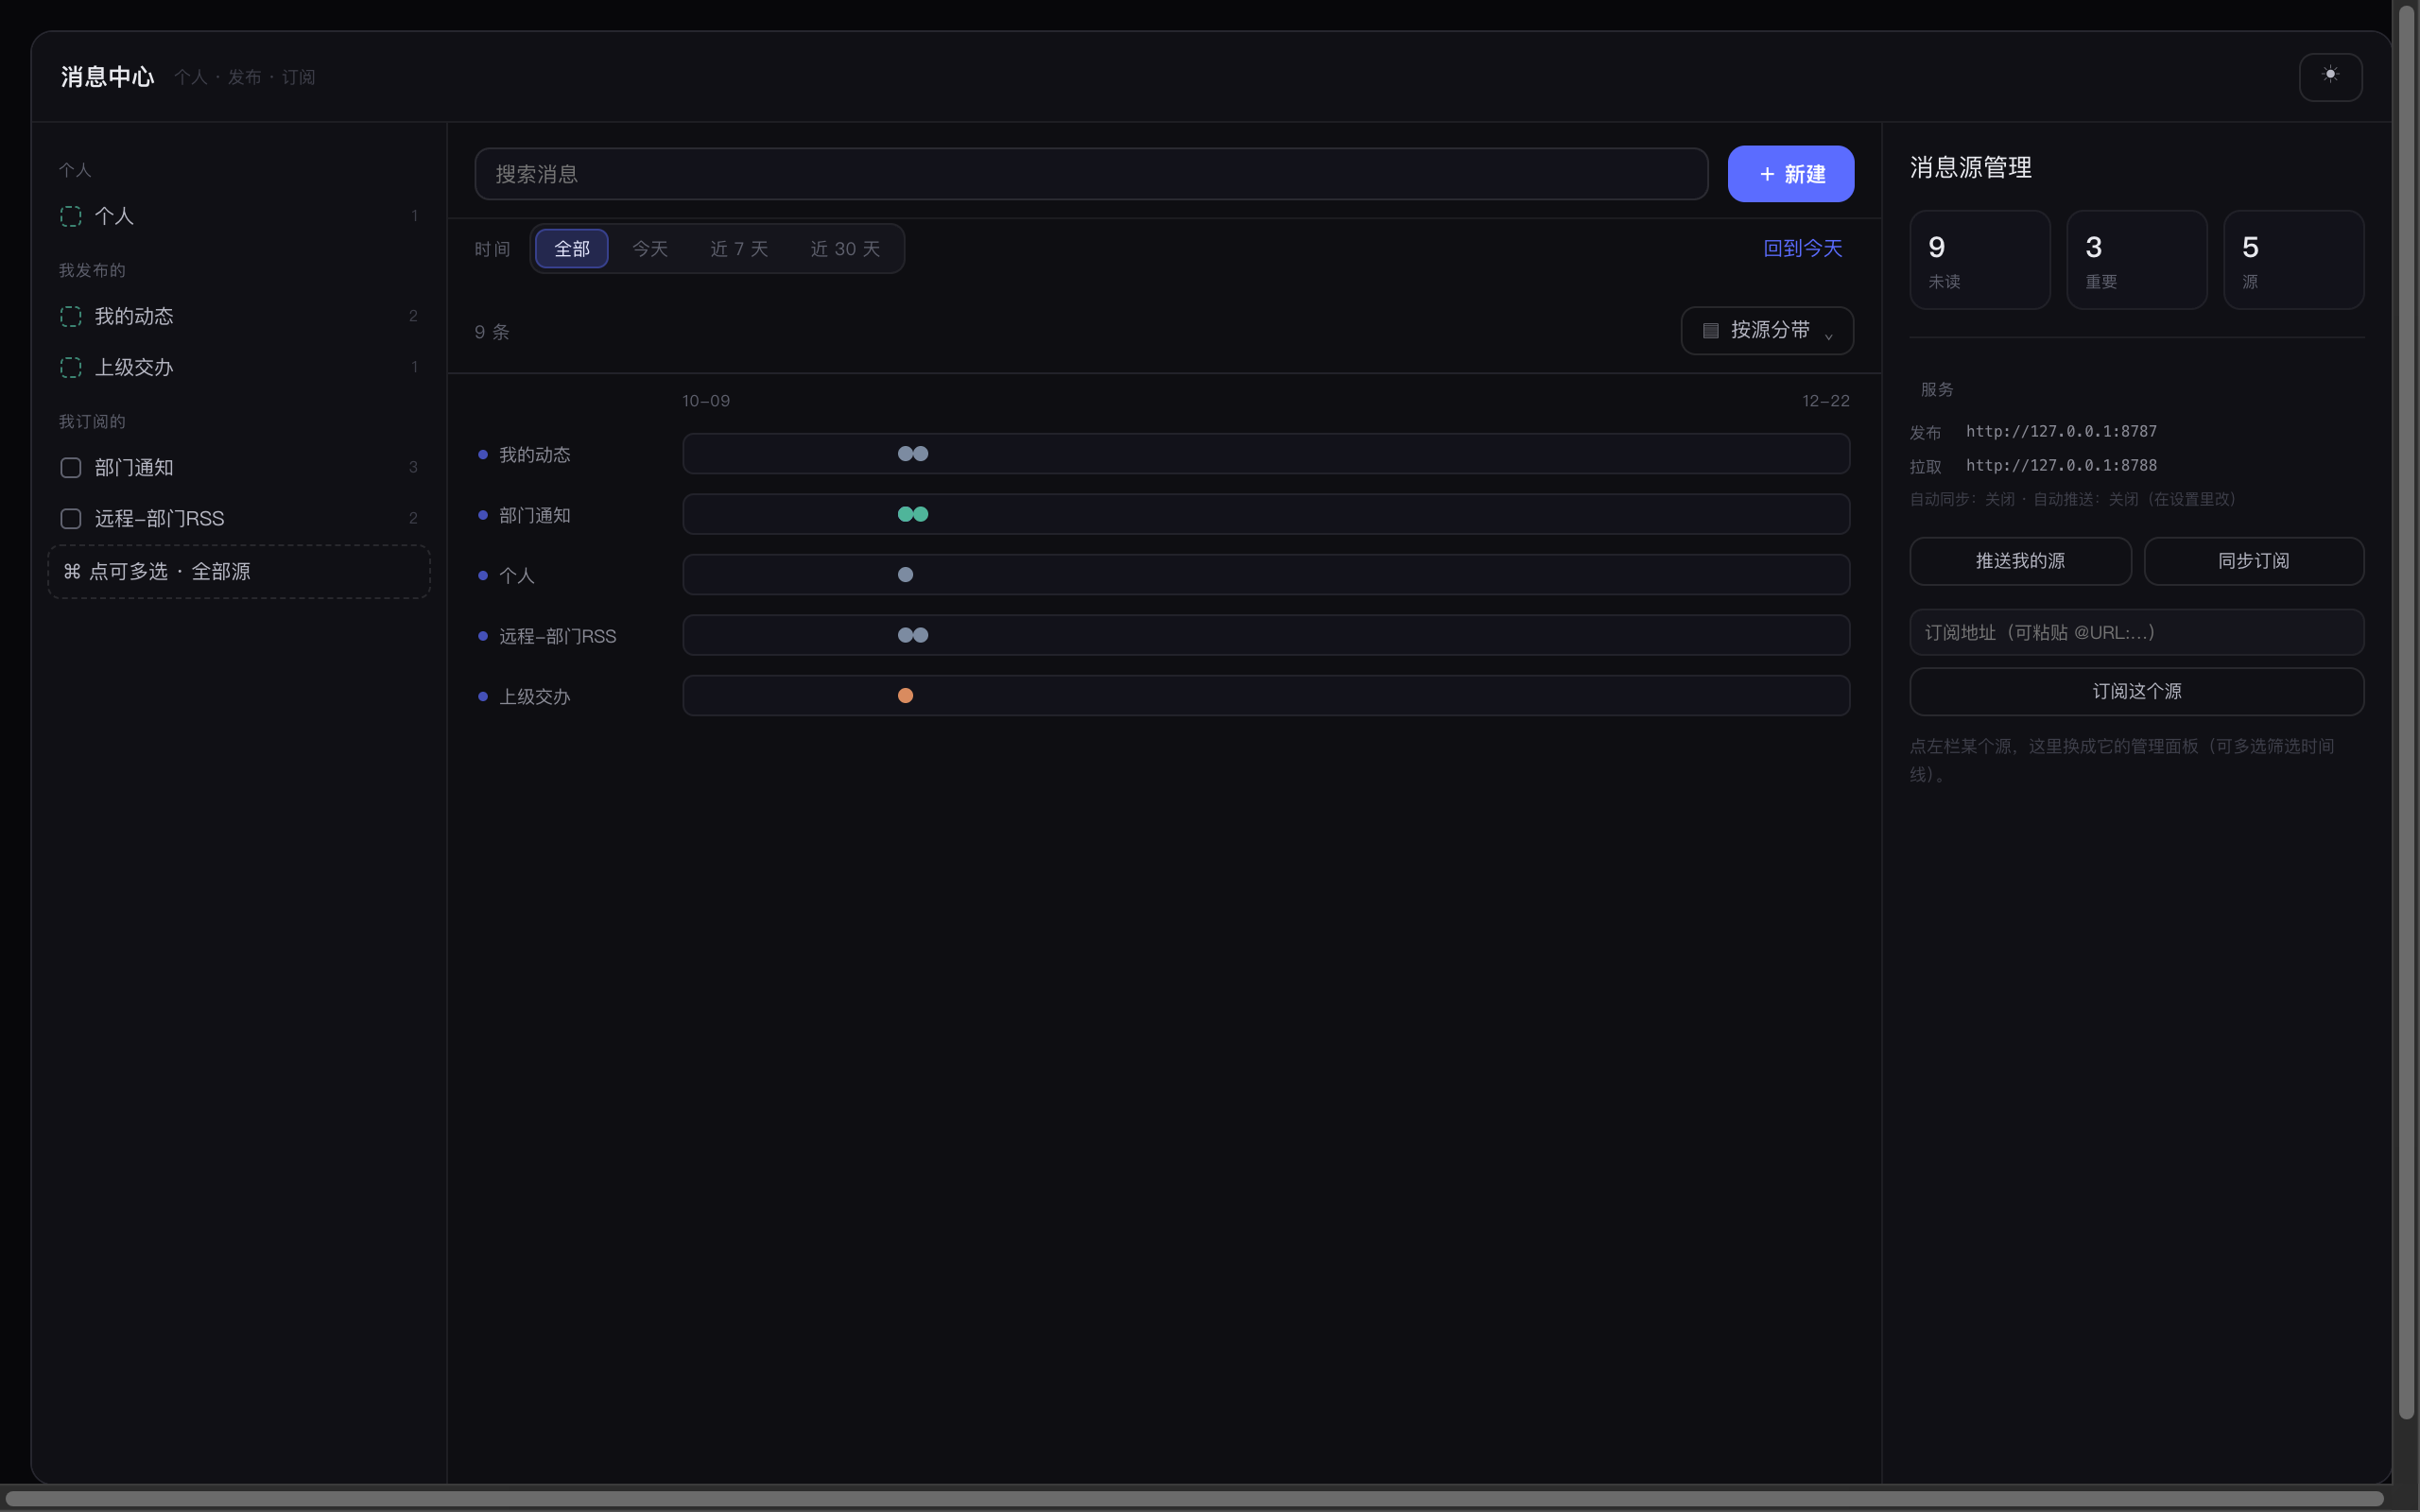Click the green dots in 部门通知 lane
2420x1512 pixels.
(x=913, y=514)
